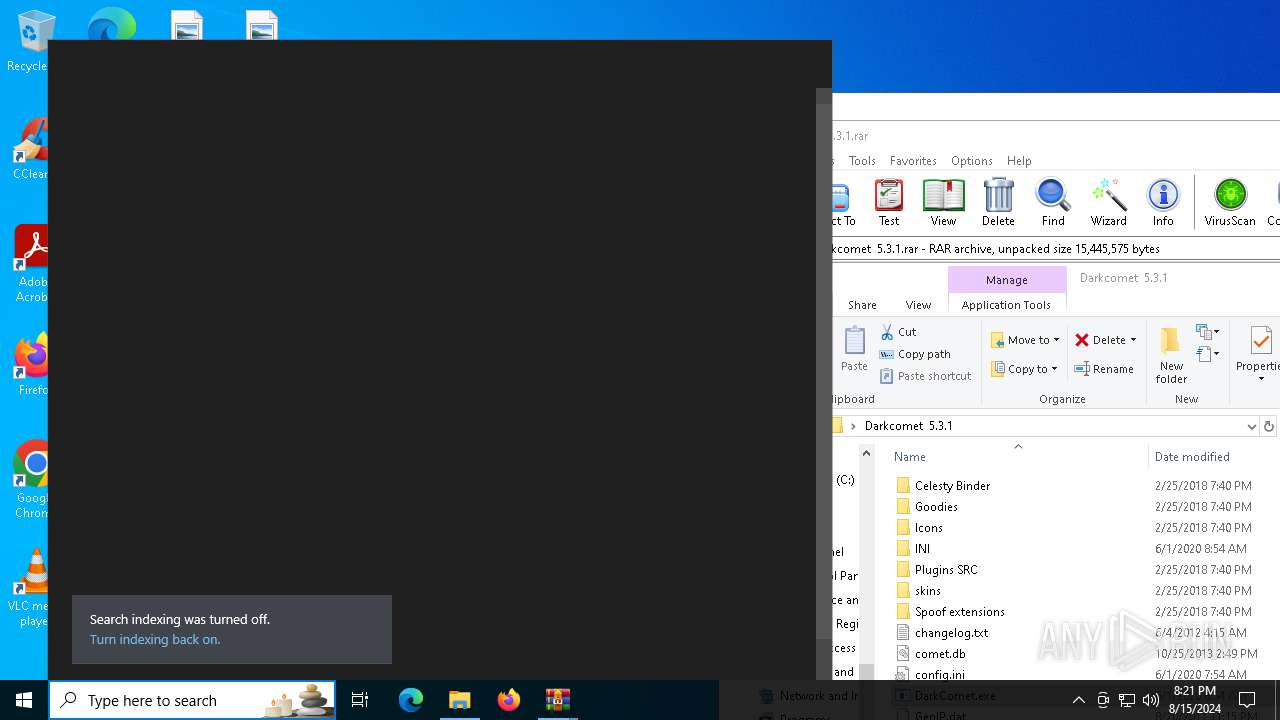Open network status in system tray
The height and width of the screenshot is (720, 1280).
[1127, 700]
